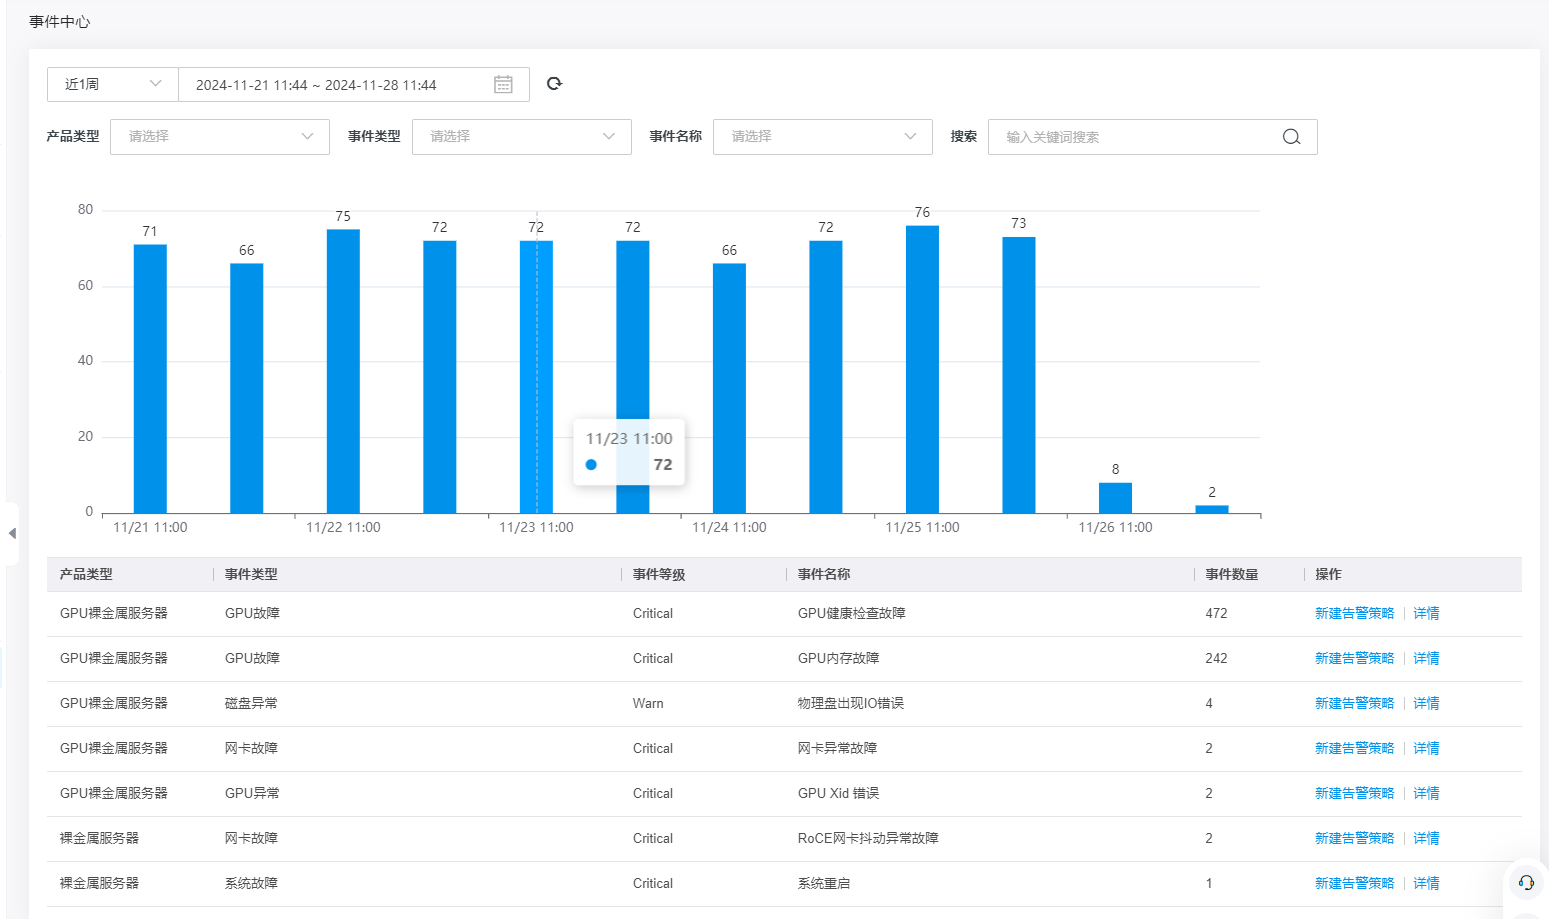Click the refresh icon beside date range
The image size is (1549, 919).
click(x=554, y=84)
